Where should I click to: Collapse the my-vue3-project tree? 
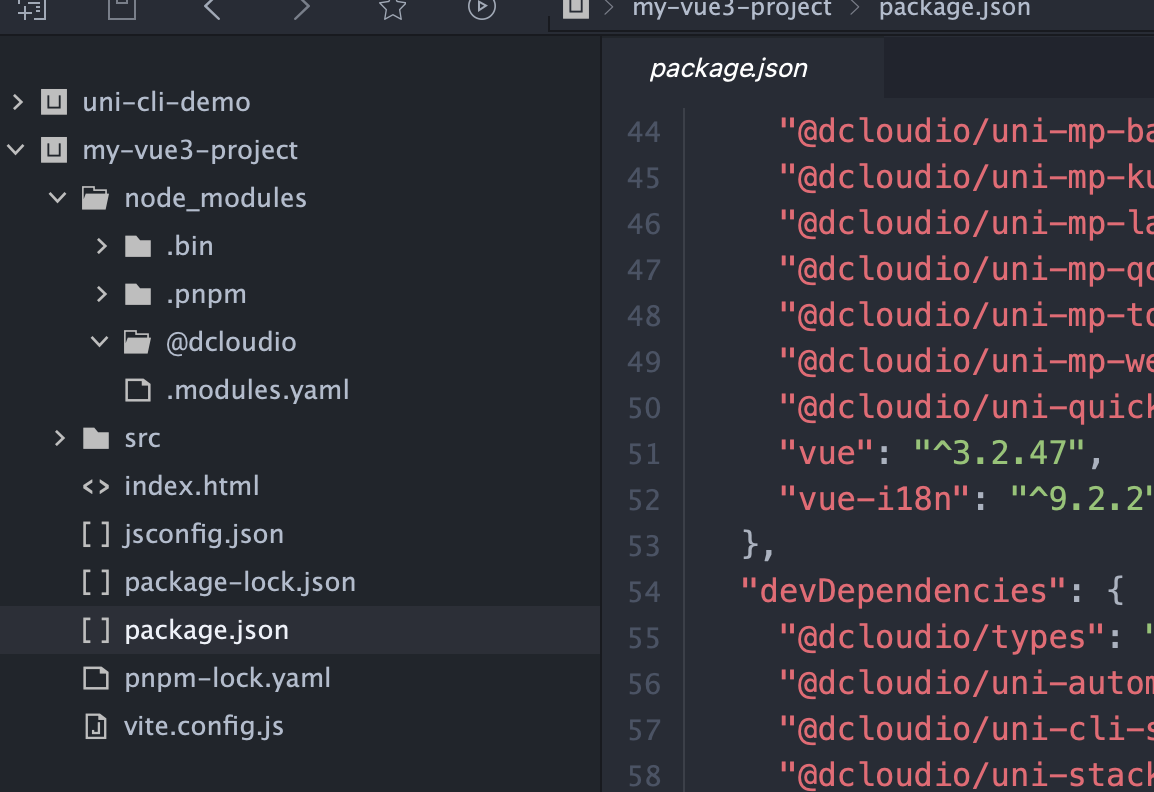coord(16,150)
